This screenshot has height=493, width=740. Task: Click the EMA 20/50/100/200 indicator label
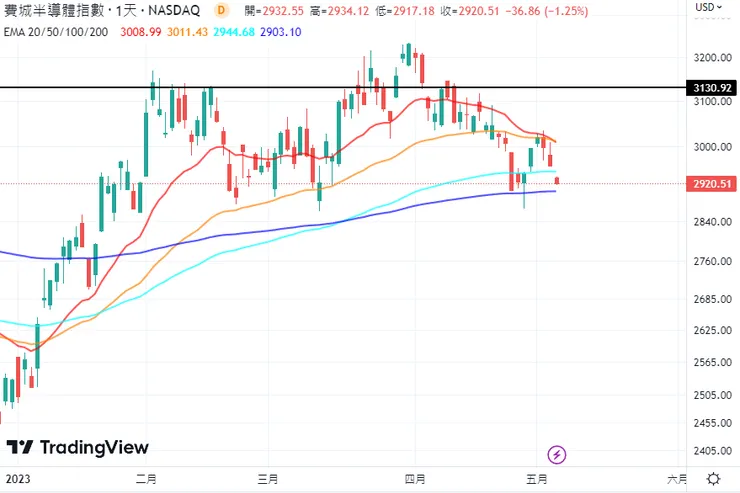tap(56, 32)
